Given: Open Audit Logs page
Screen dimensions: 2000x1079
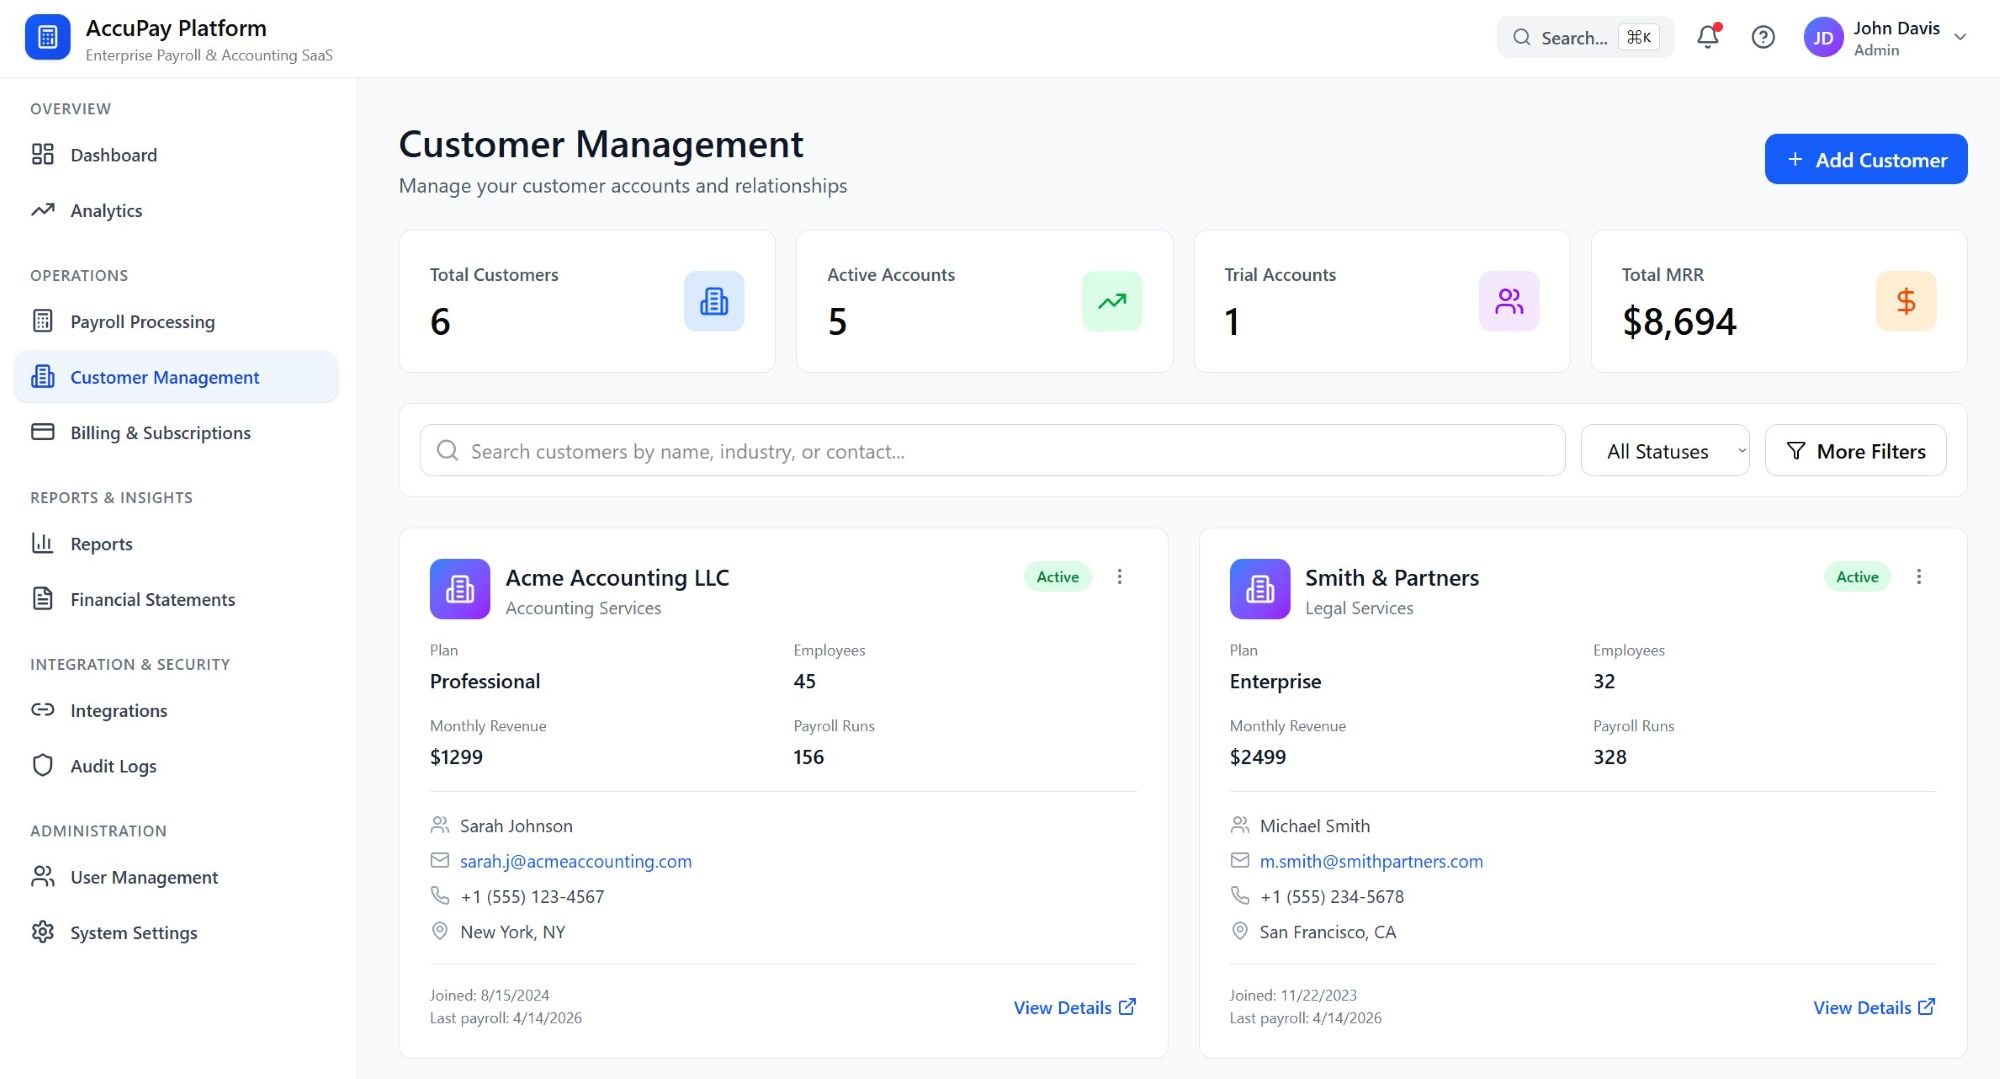Looking at the screenshot, I should click(x=176, y=765).
